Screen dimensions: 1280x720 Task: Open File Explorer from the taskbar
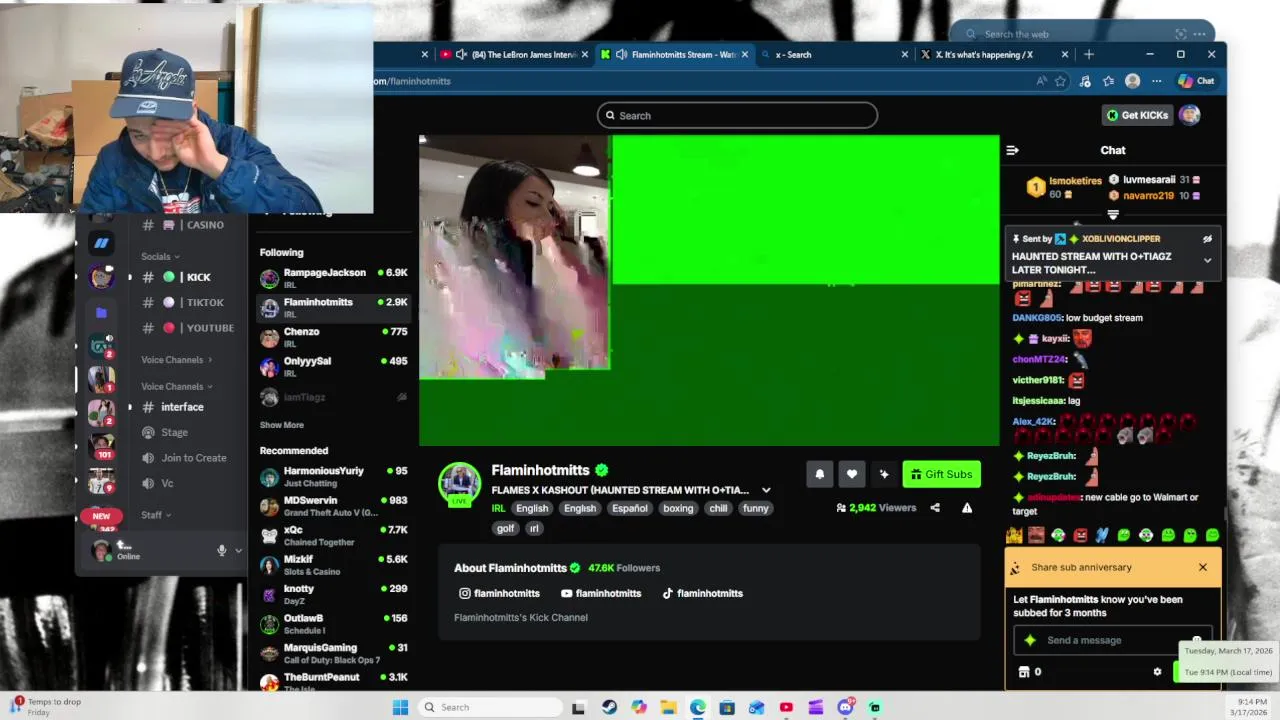tap(668, 707)
